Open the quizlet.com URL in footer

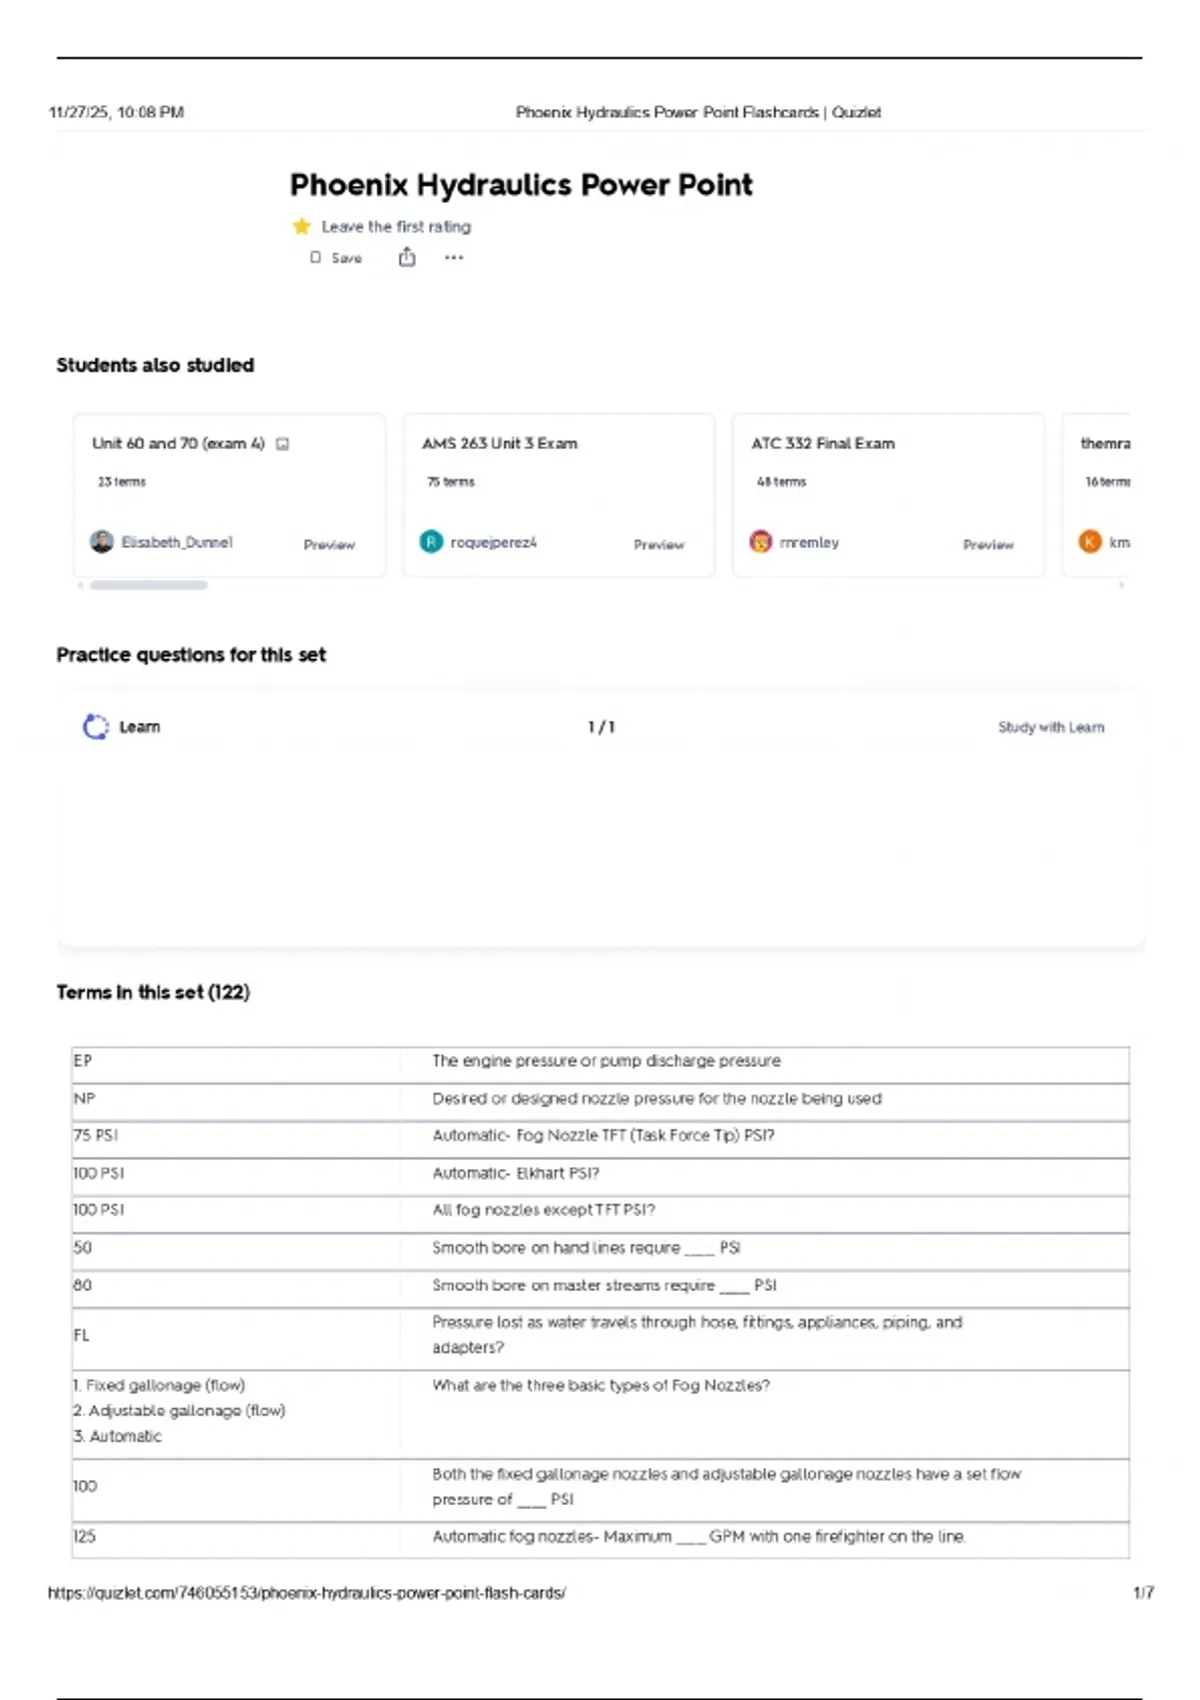point(307,1593)
